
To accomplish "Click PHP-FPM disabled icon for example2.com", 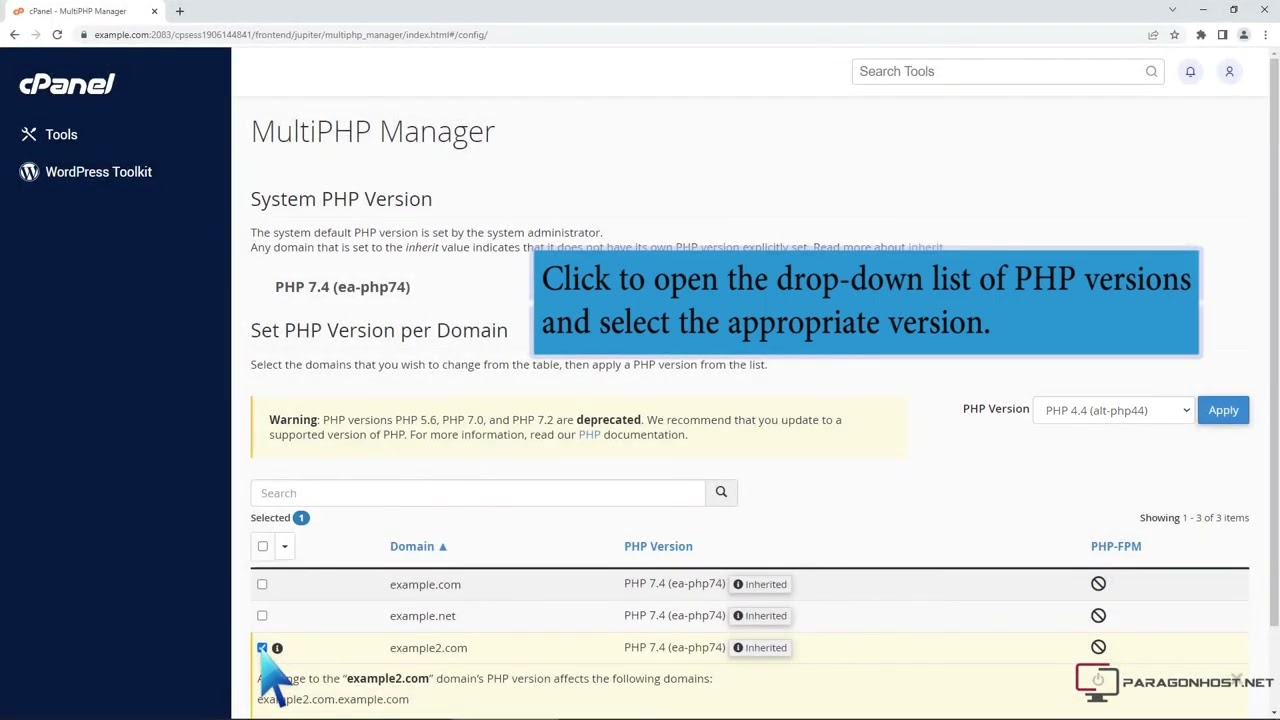I will click(x=1098, y=647).
